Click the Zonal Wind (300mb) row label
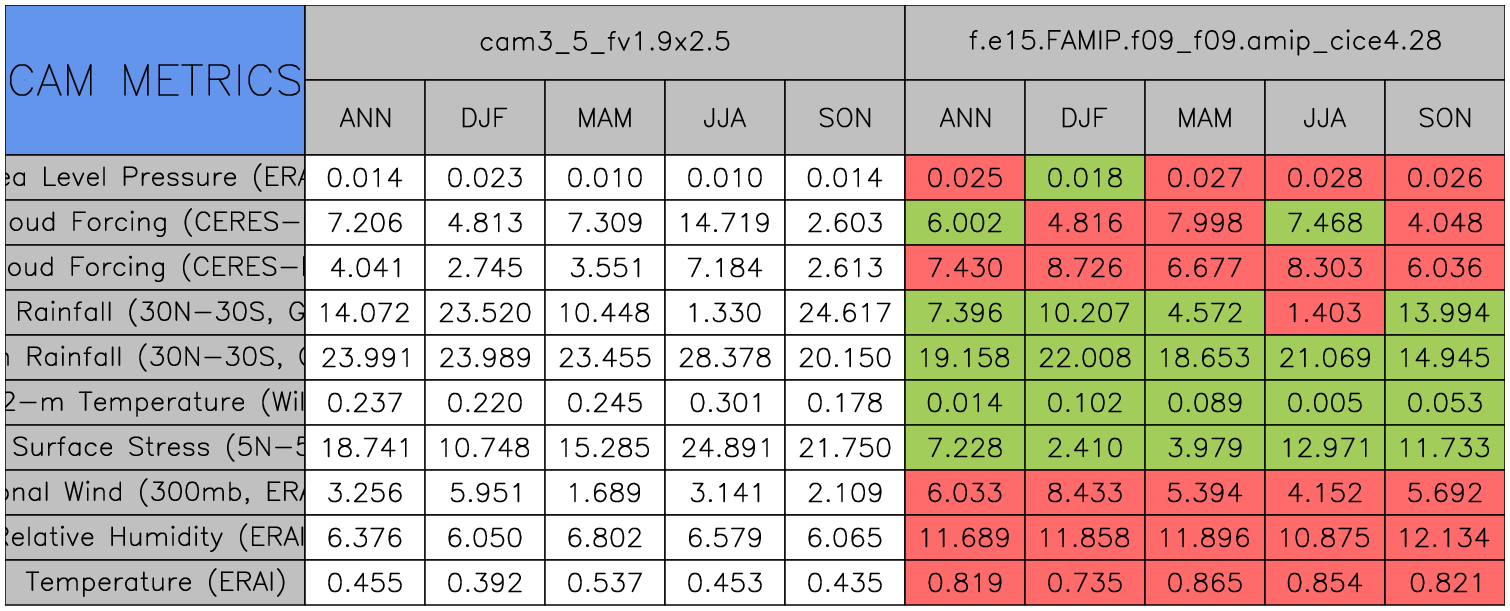Viewport: 1510px width, 611px height. pos(155,493)
